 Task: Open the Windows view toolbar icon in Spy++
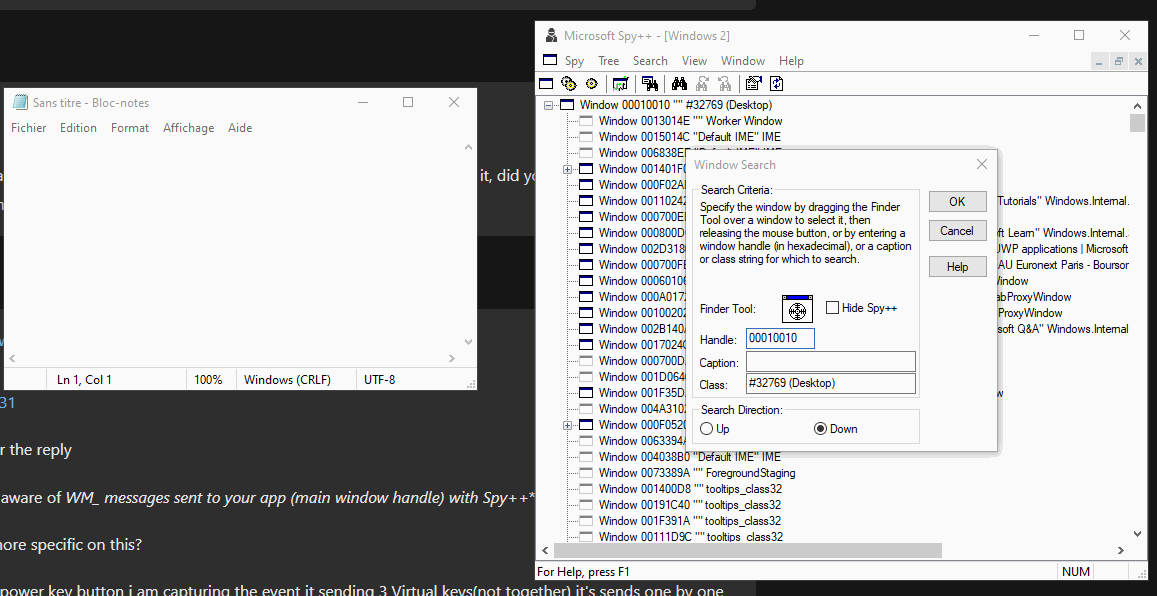tap(546, 83)
